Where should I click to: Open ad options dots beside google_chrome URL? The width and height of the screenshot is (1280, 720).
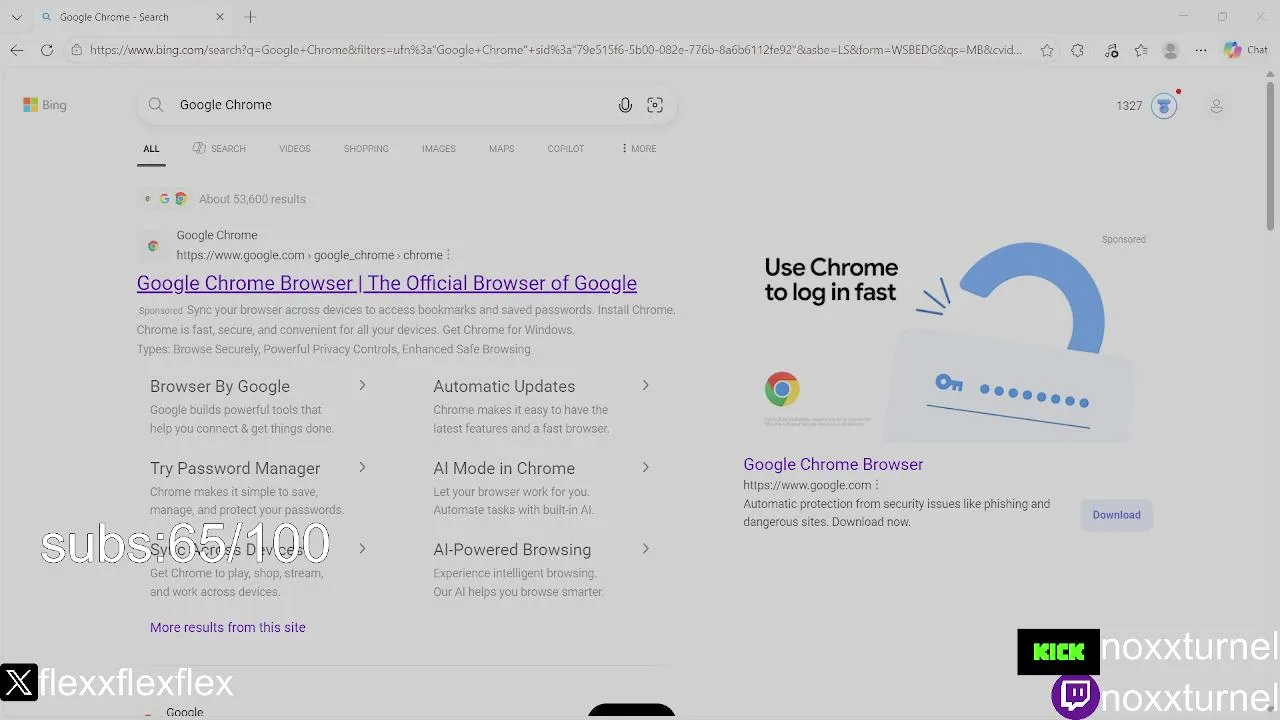pos(448,255)
